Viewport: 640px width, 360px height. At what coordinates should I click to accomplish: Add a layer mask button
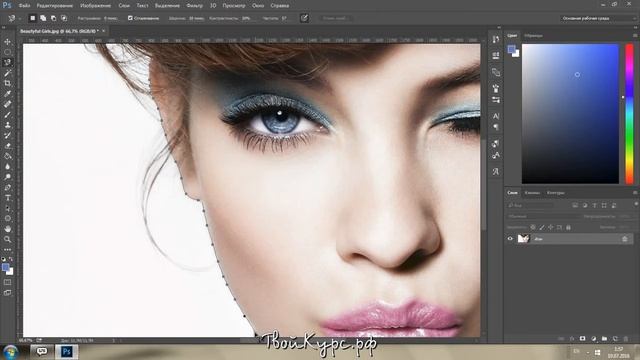[x=582, y=339]
